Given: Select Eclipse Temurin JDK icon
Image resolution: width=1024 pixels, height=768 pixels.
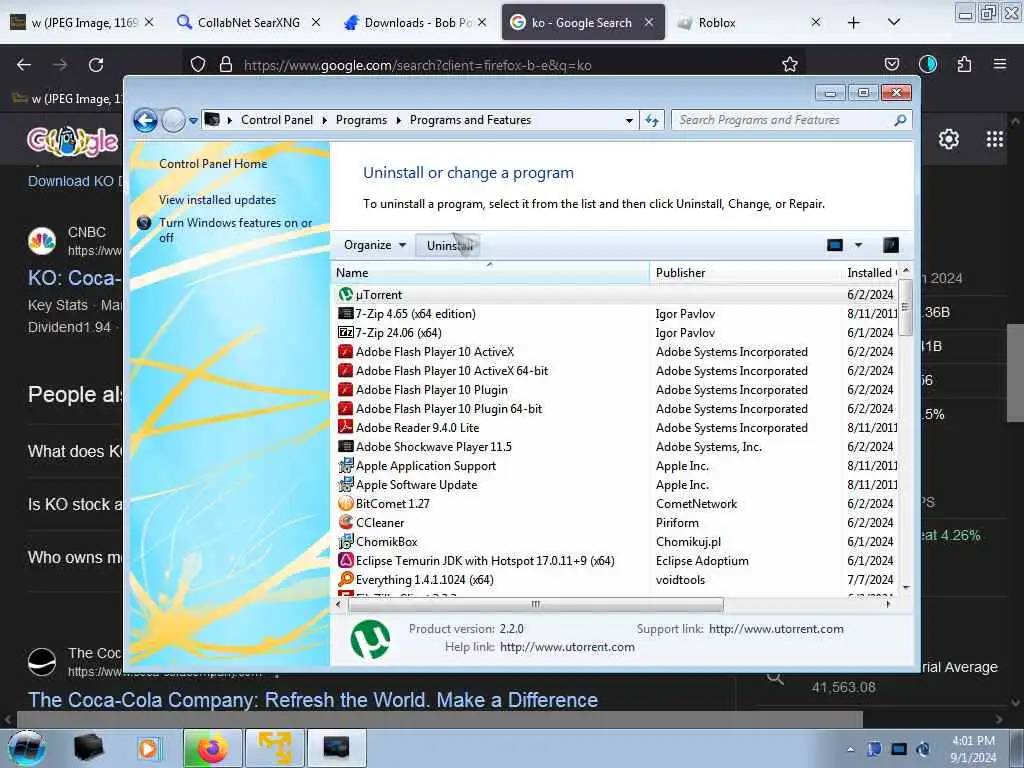Looking at the screenshot, I should click(x=345, y=560).
